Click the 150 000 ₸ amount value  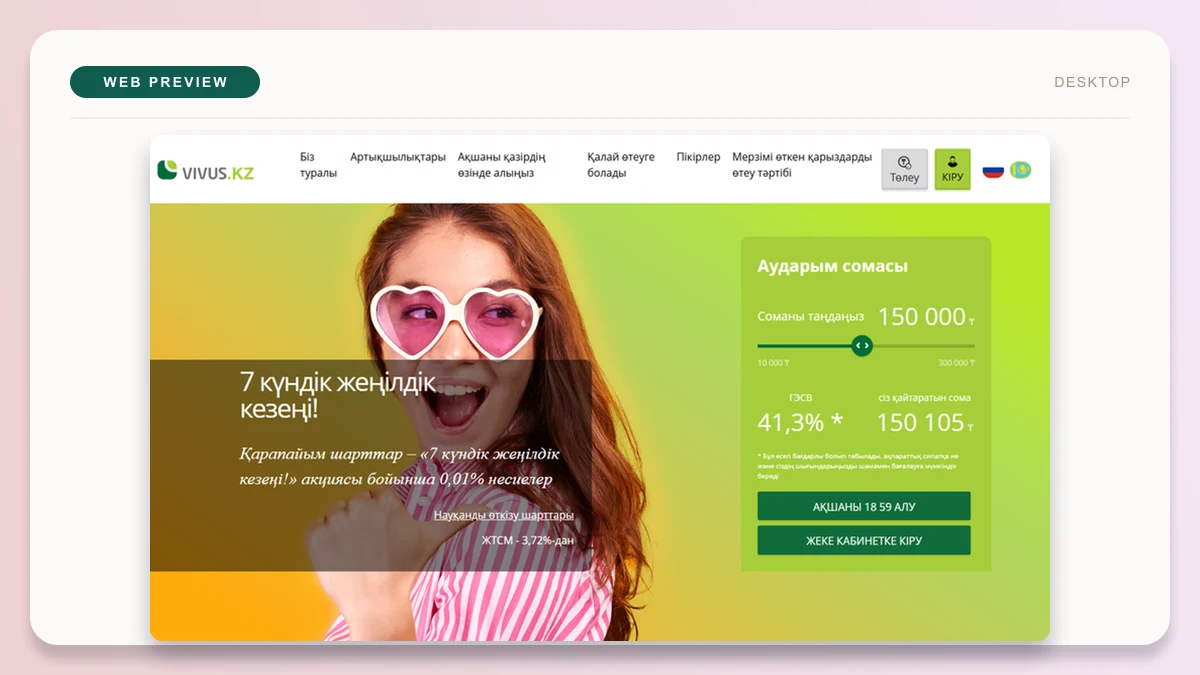pyautogui.click(x=926, y=317)
